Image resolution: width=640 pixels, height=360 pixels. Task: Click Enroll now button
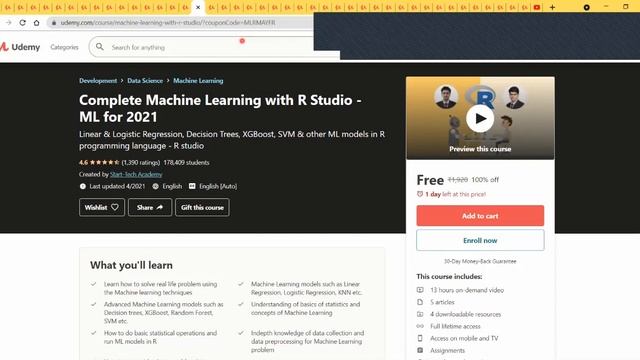[x=480, y=240]
